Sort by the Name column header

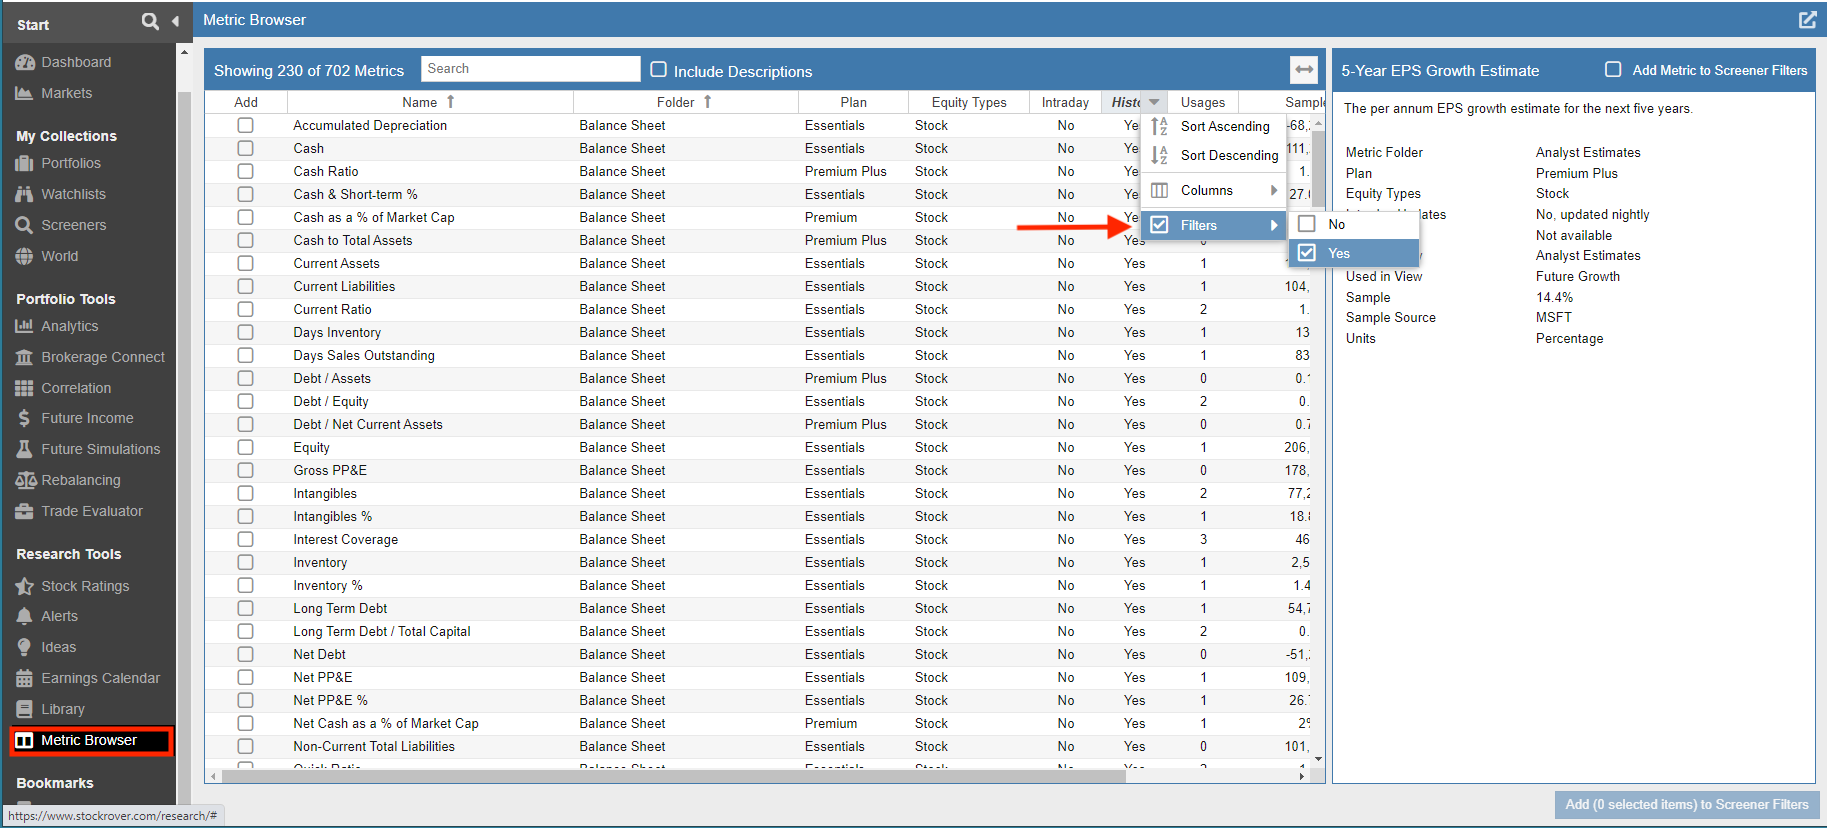click(430, 102)
